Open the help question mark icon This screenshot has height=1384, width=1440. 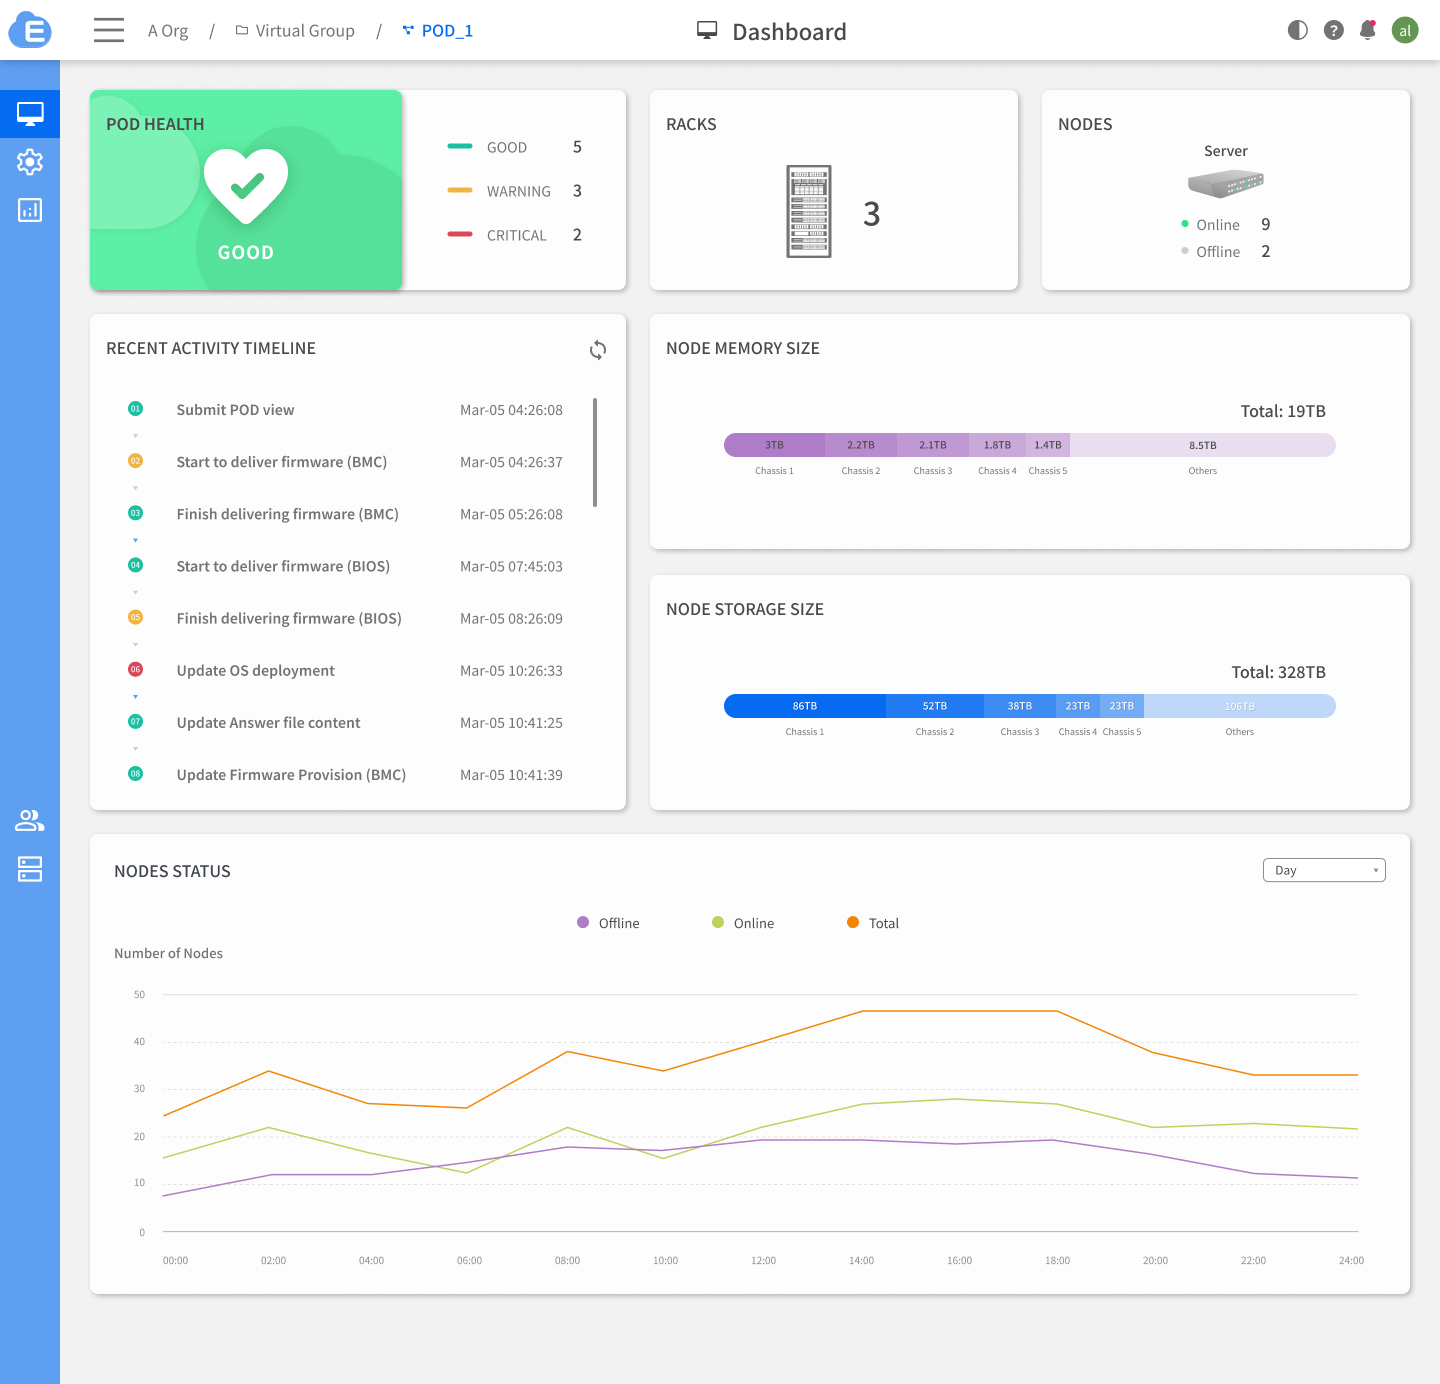1333,30
